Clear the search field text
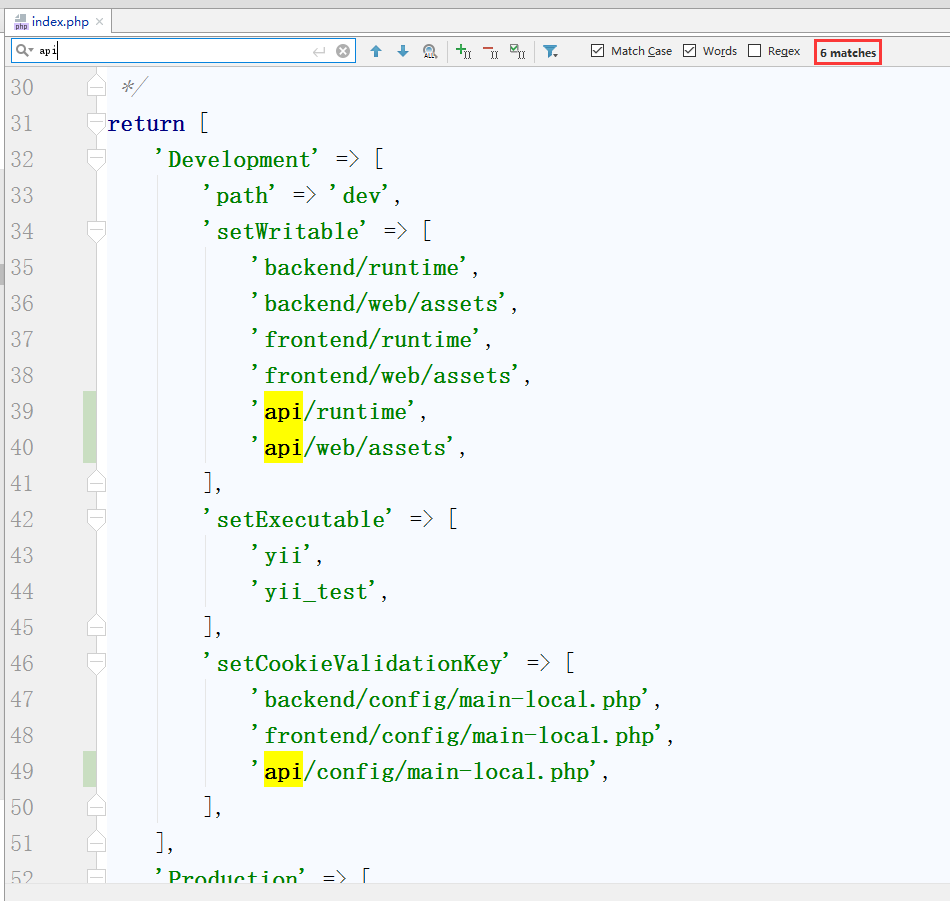The height and width of the screenshot is (901, 950). tap(343, 51)
